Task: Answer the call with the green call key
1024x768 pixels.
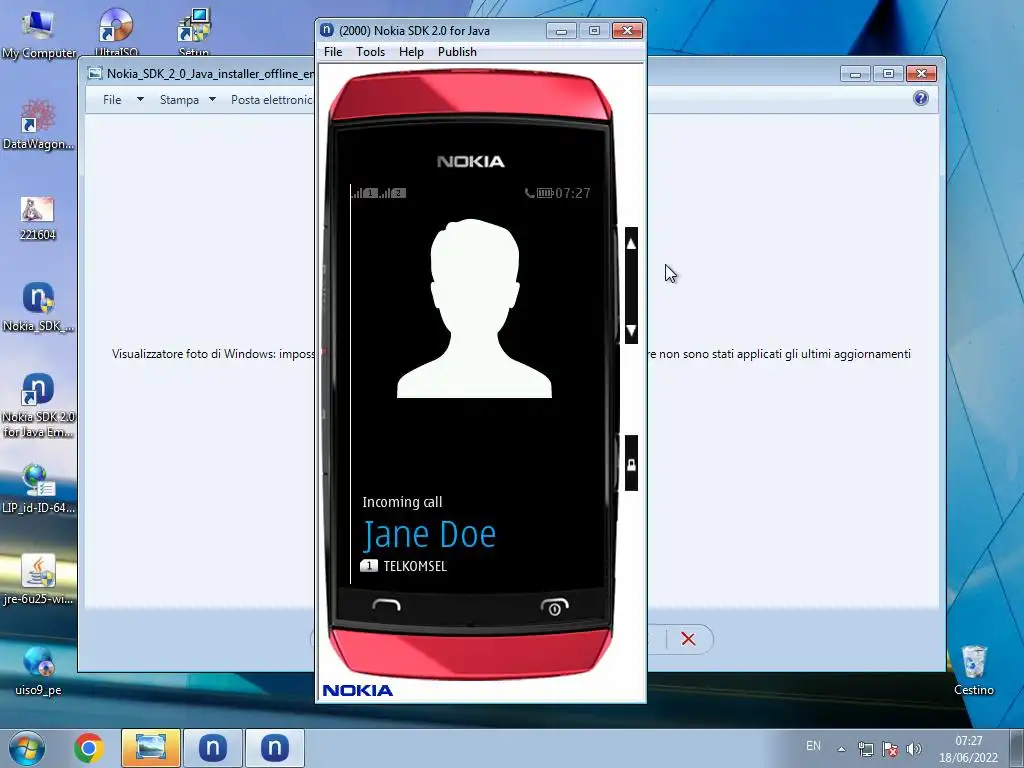Action: [x=387, y=605]
